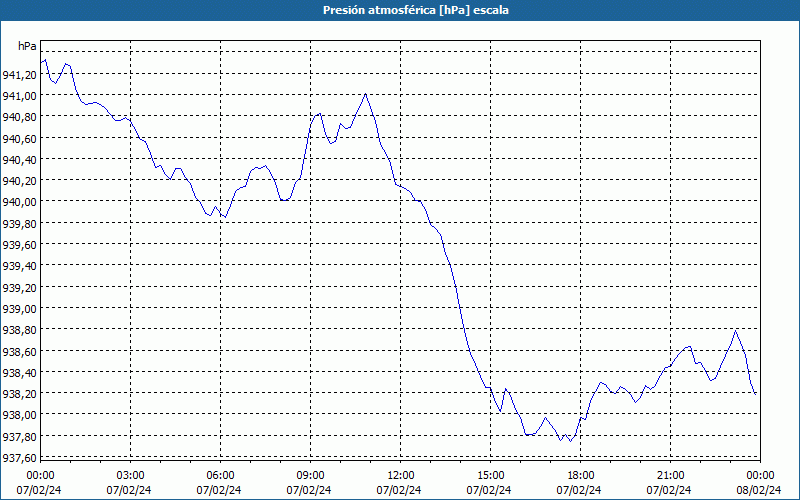Viewport: 800px width, 500px height.
Task: Click the 938,20 y-axis value
Action: point(19,394)
